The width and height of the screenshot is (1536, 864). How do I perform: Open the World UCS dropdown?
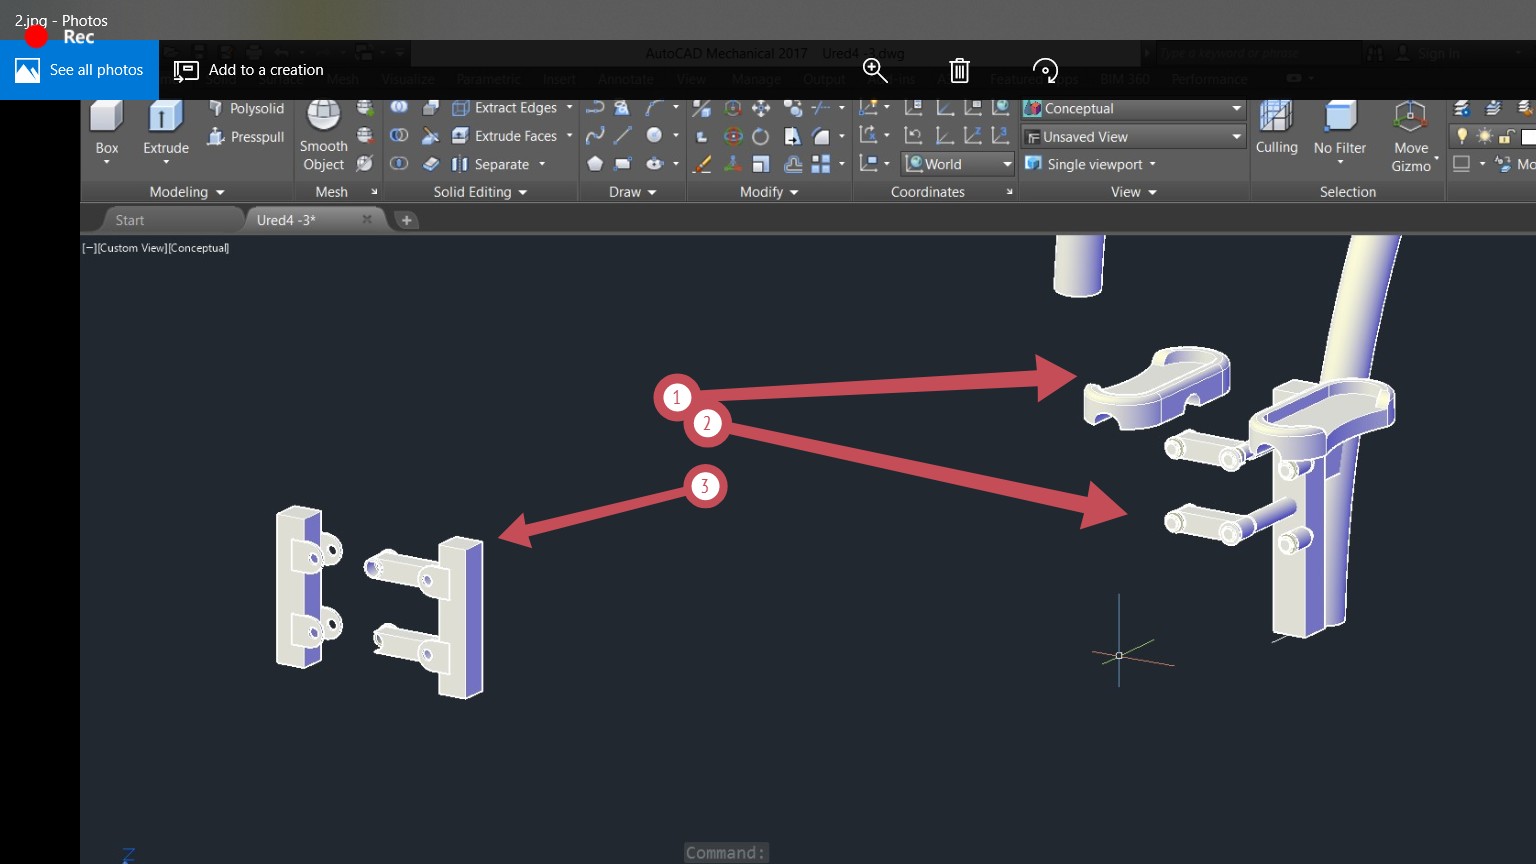pos(958,164)
